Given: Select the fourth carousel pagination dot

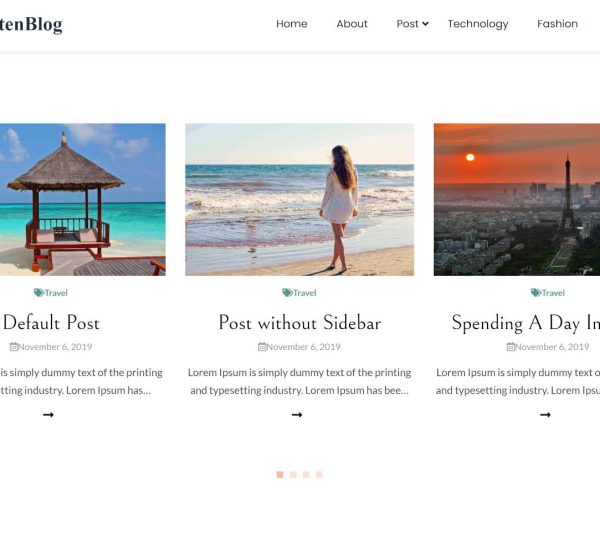Looking at the screenshot, I should pyautogui.click(x=319, y=475).
